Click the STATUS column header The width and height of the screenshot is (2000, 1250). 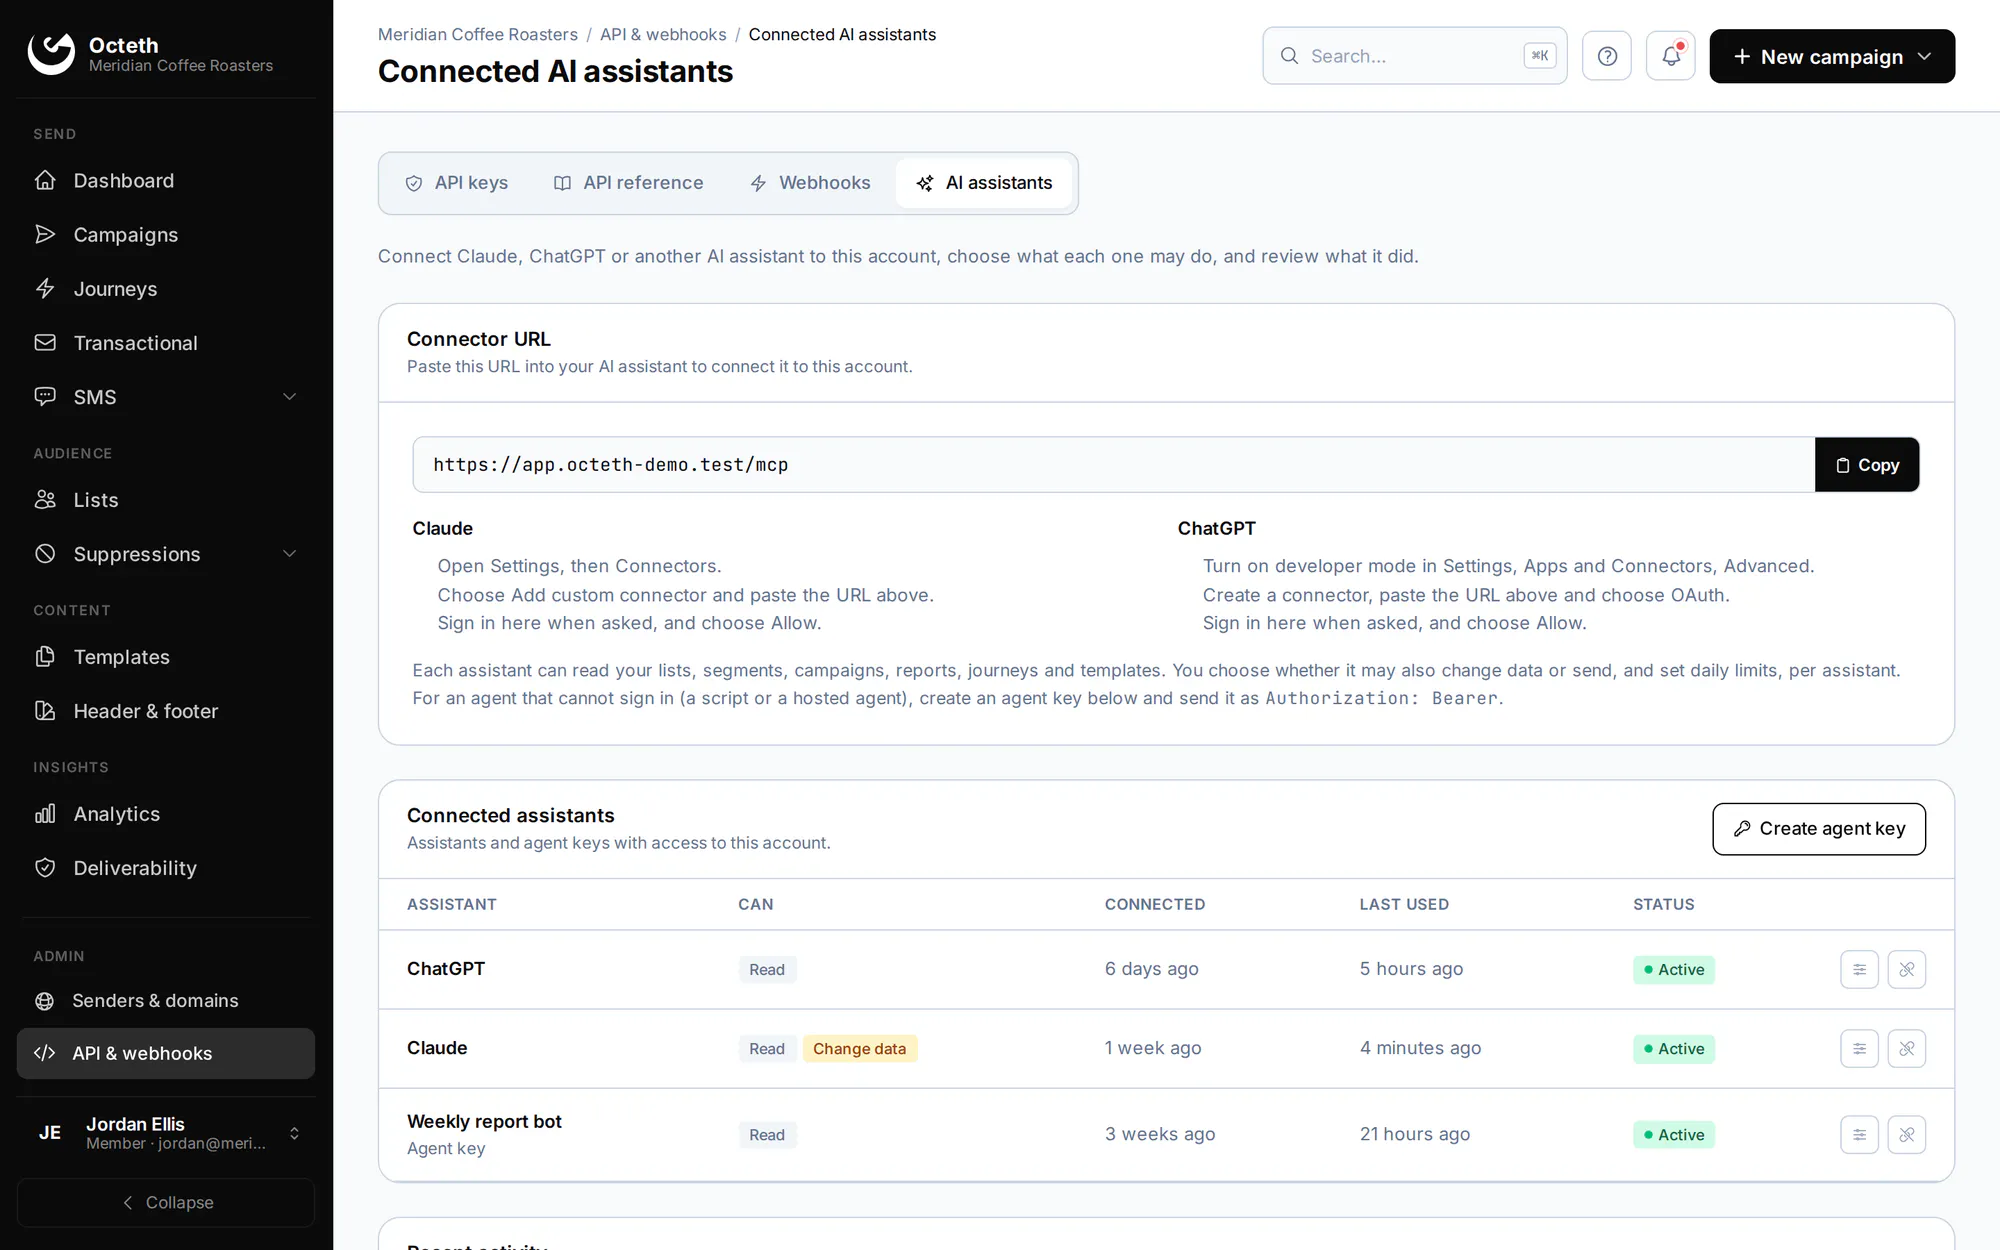pyautogui.click(x=1664, y=904)
